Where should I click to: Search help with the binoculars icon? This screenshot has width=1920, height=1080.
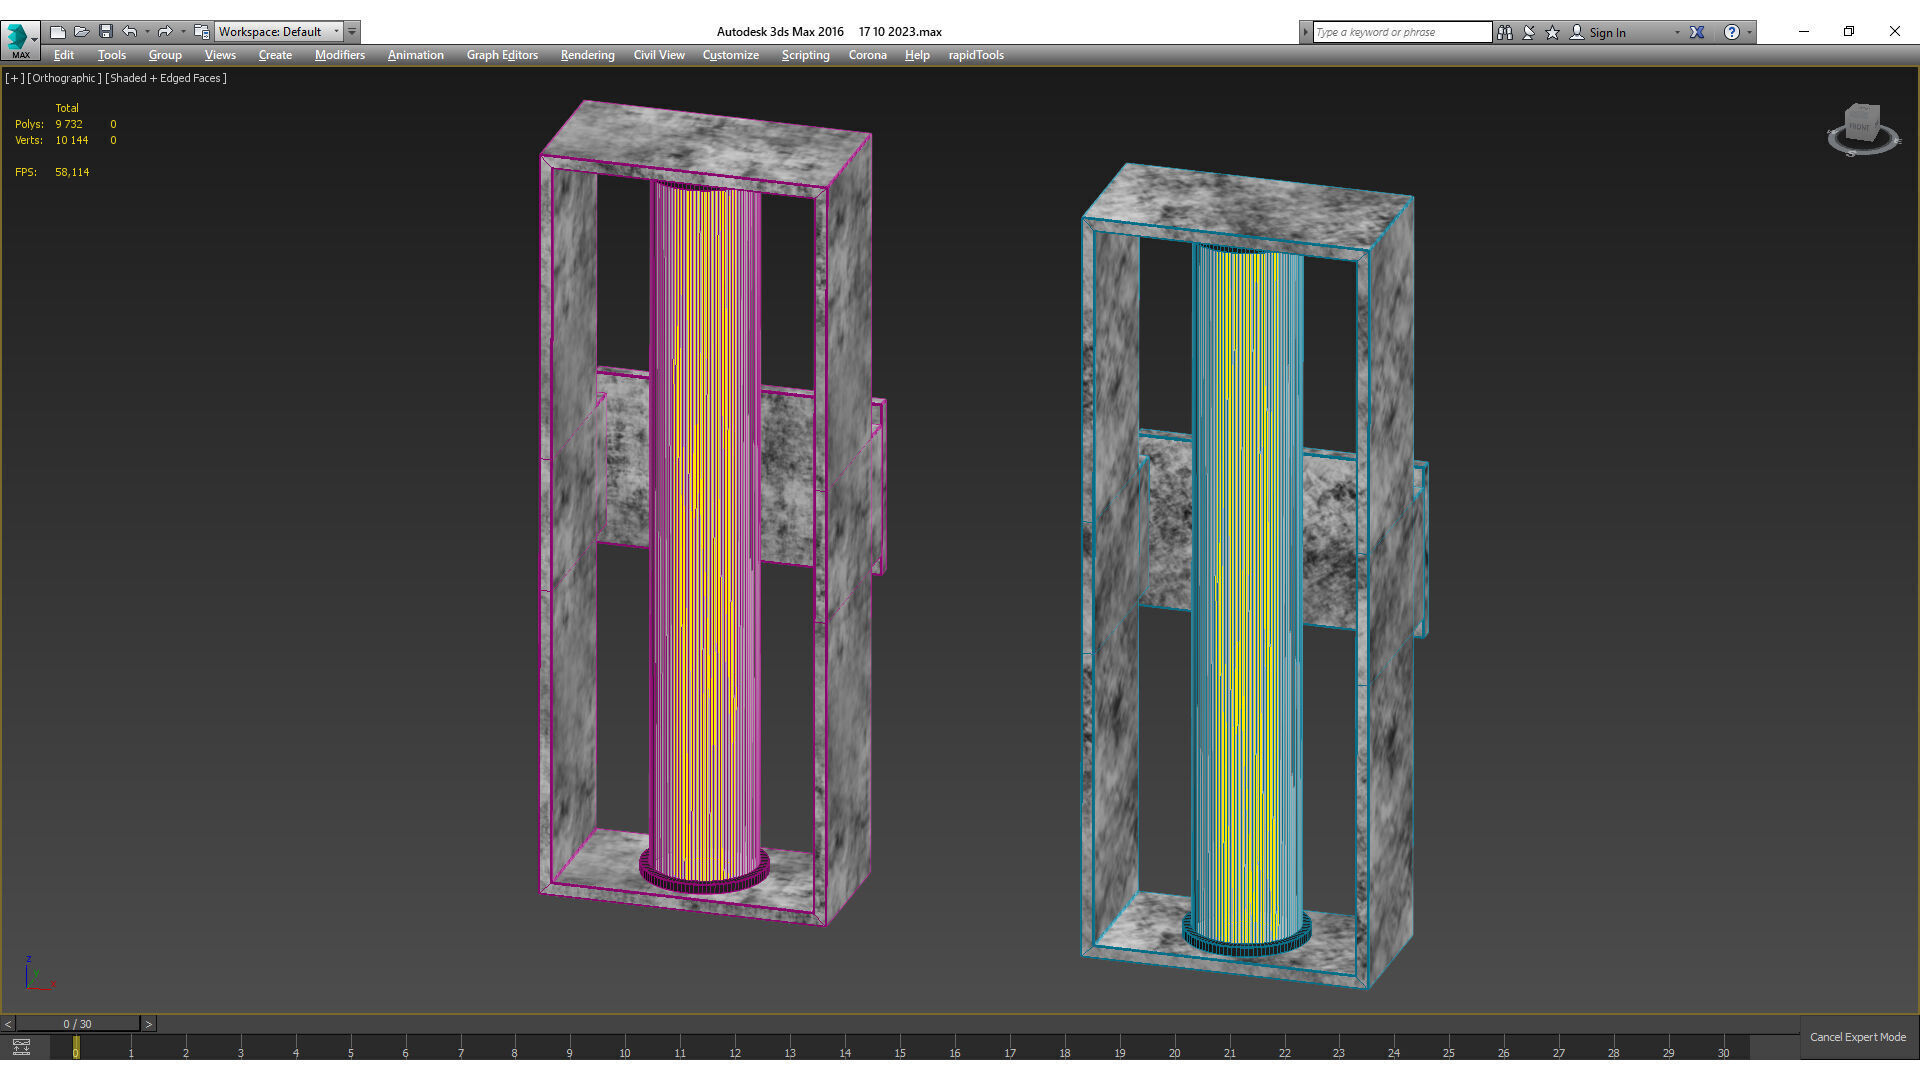(1505, 32)
